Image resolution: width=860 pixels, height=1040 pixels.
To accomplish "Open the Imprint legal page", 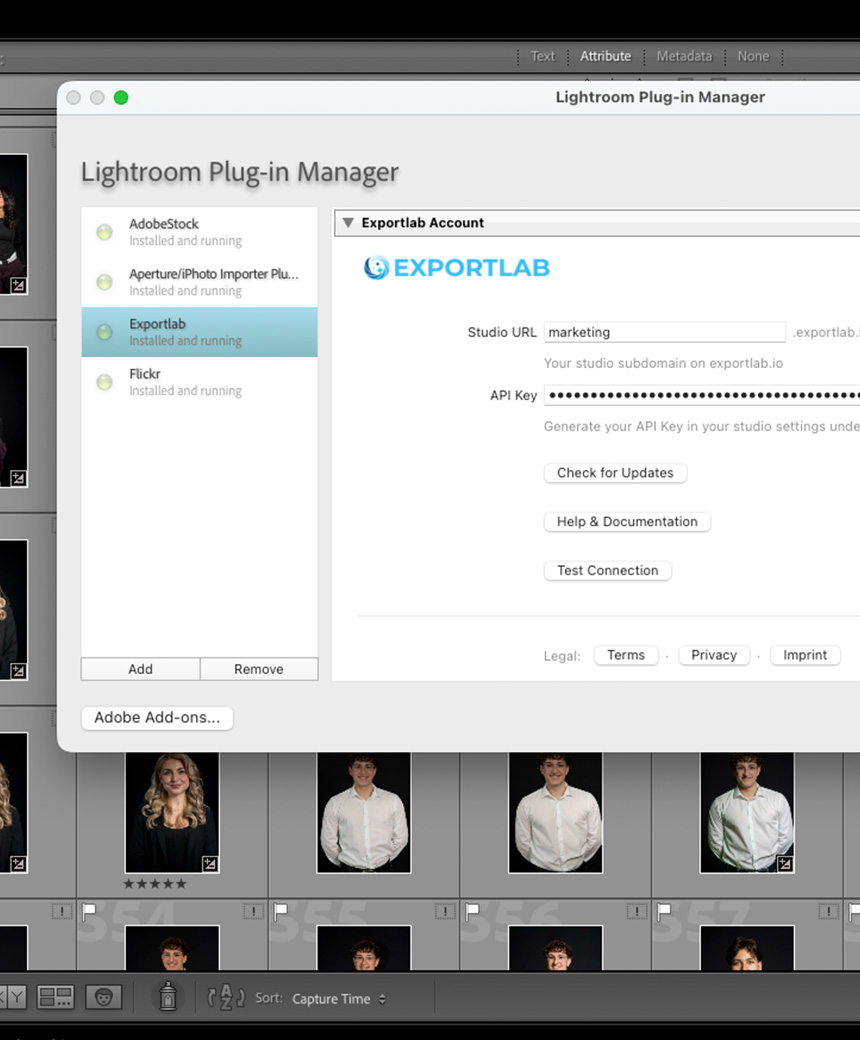I will (805, 655).
